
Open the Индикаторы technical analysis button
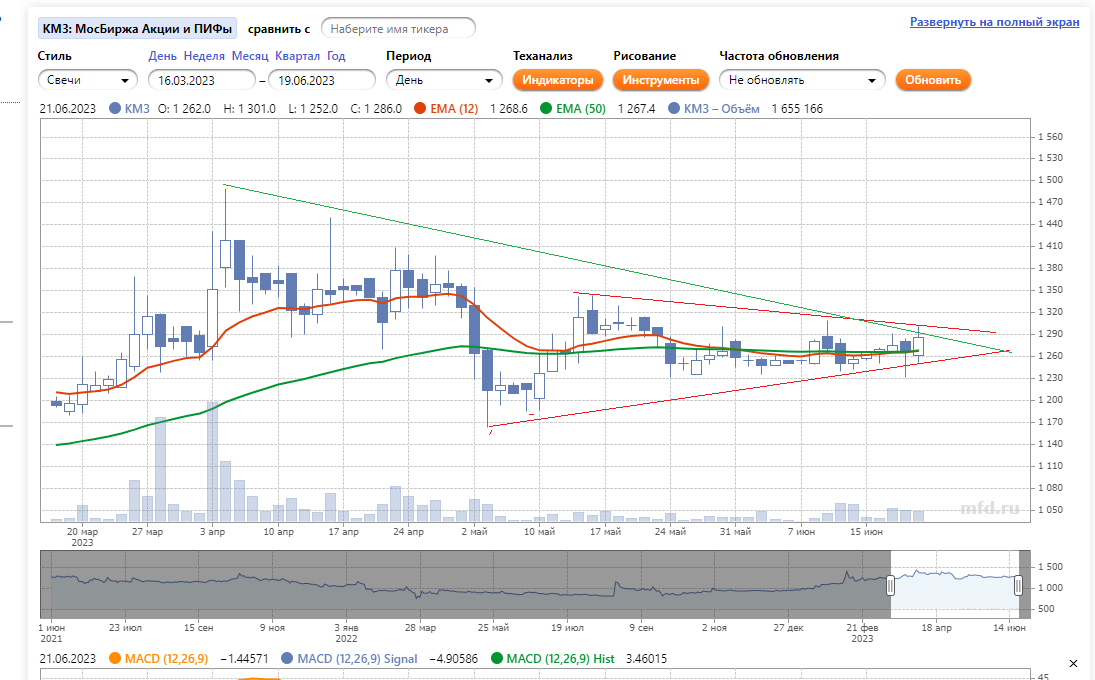[x=558, y=80]
